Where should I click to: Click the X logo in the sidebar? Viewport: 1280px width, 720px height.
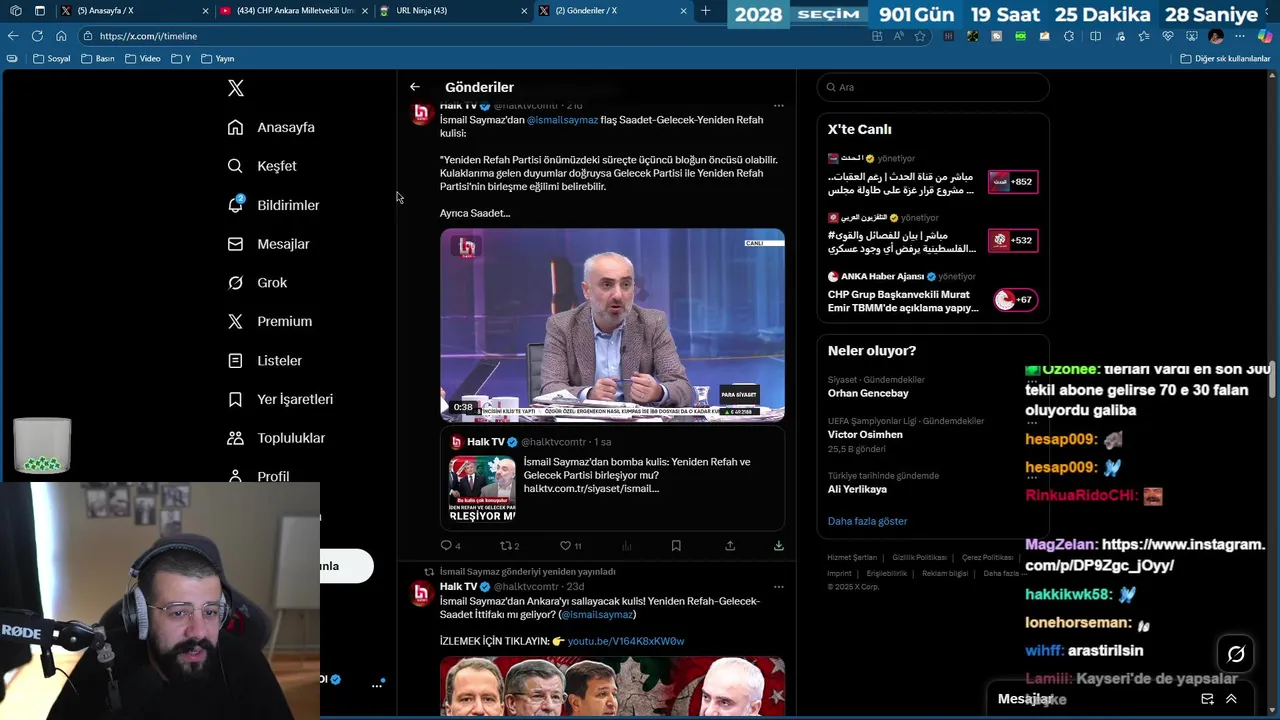pos(236,88)
